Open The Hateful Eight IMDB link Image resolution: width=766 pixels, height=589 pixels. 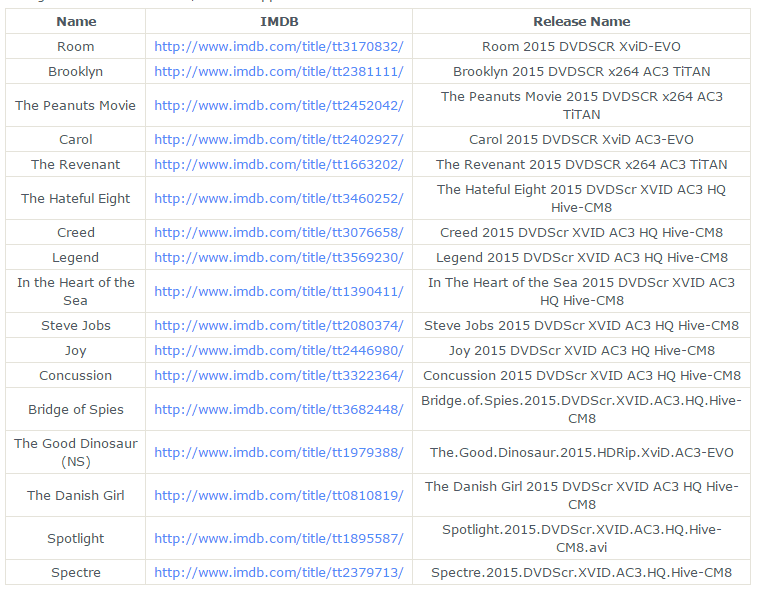pos(279,199)
